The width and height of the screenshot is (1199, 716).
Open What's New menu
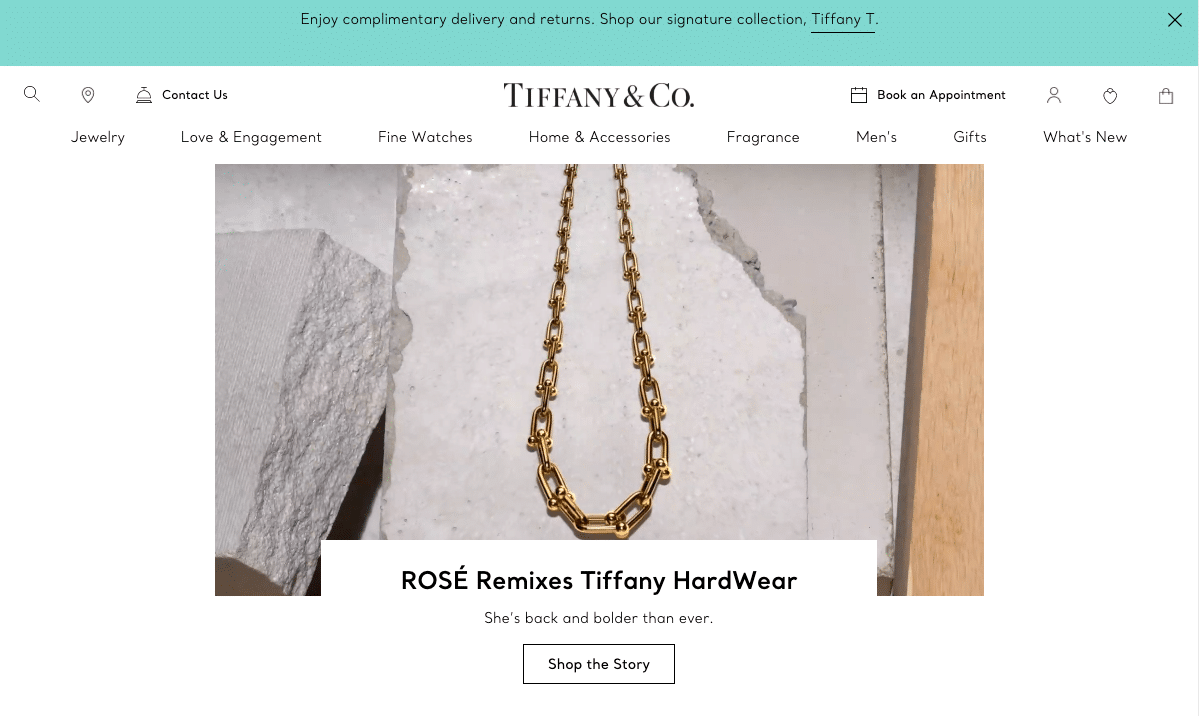(1085, 137)
